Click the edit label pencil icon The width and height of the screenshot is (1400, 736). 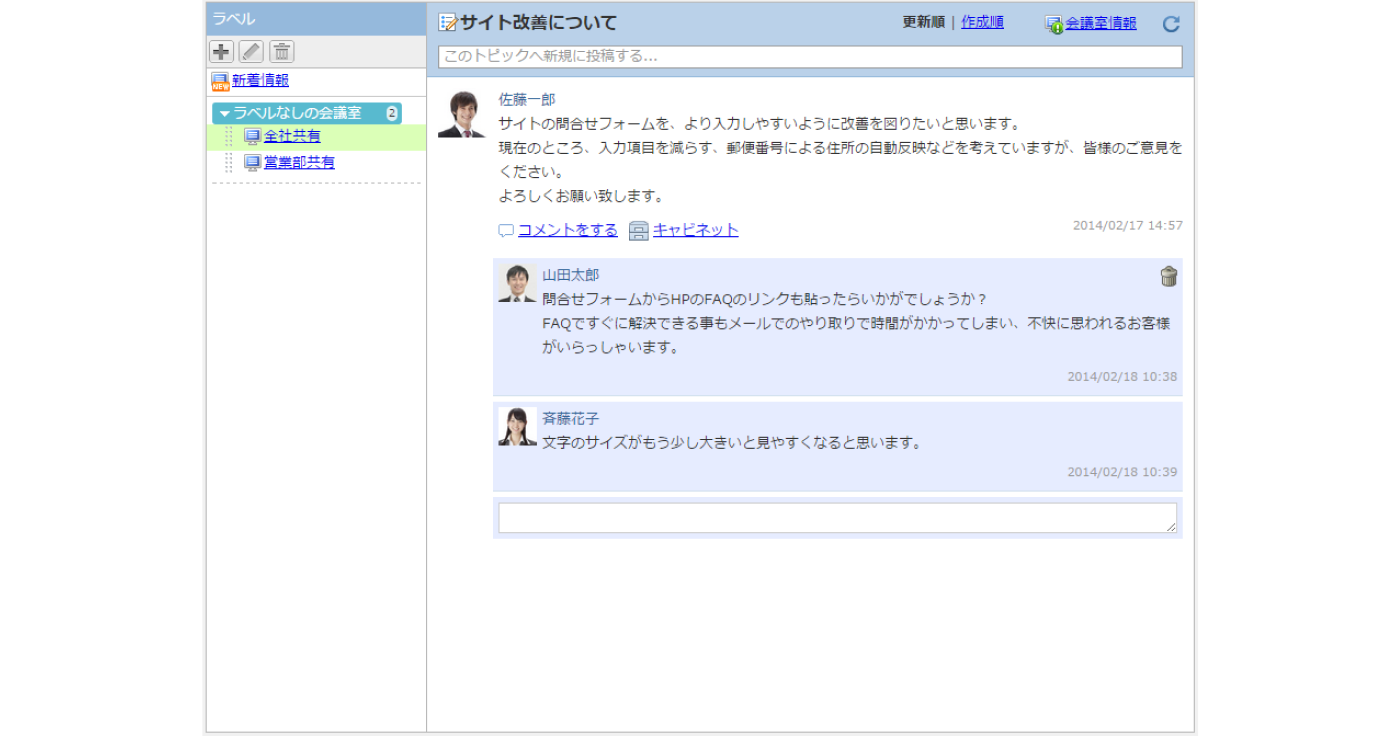251,52
